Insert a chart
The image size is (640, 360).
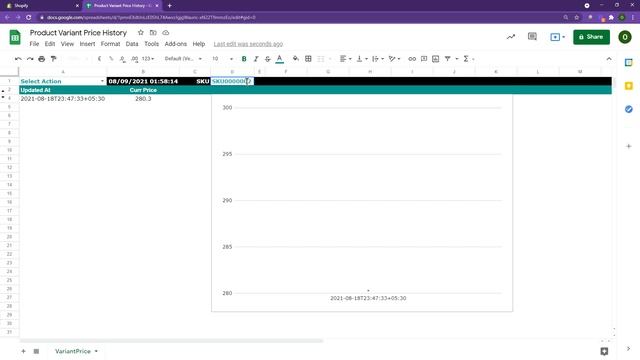coord(436,59)
